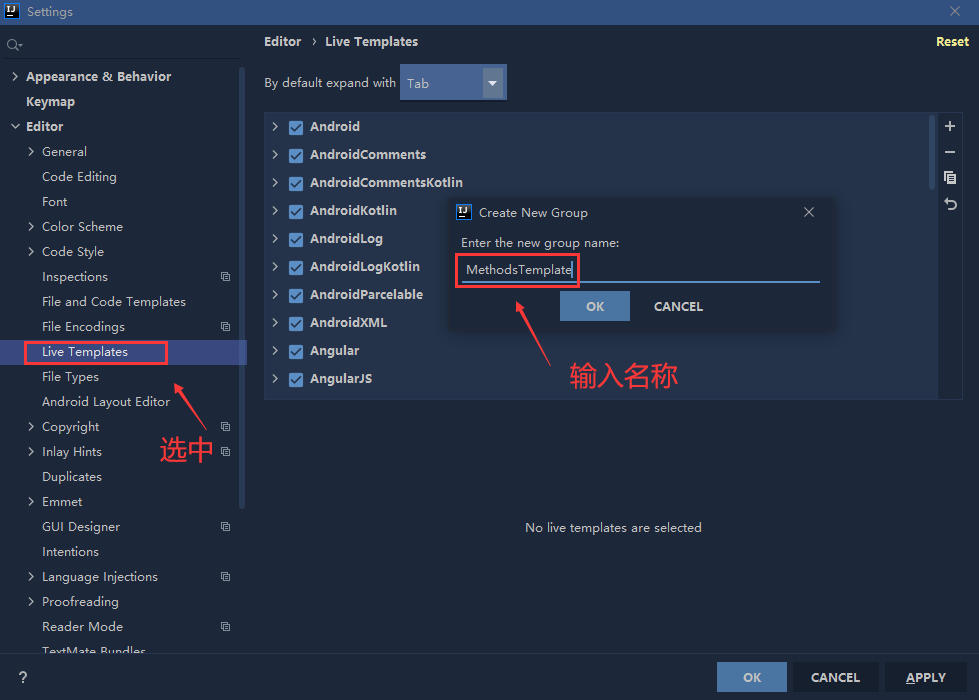Select the Angular row label
Screen dimensions: 979x700
point(335,351)
